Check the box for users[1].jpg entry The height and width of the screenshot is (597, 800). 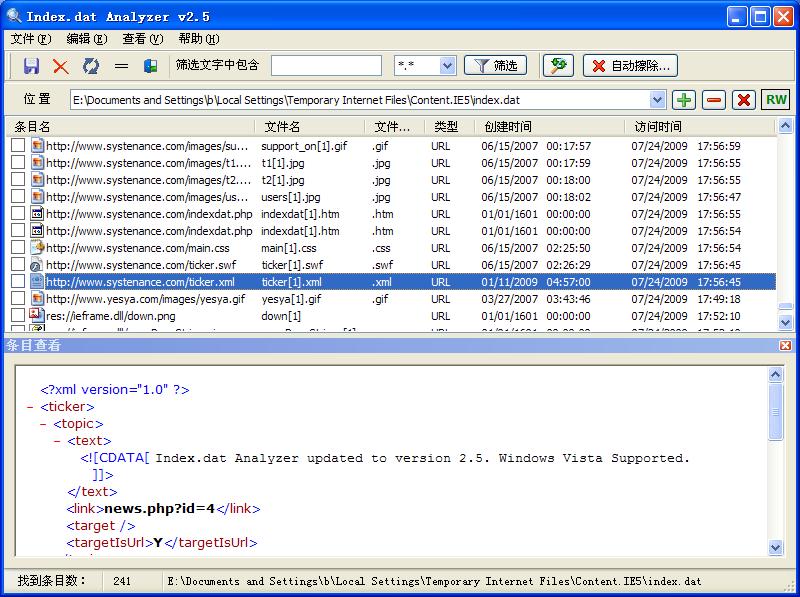pos(18,196)
